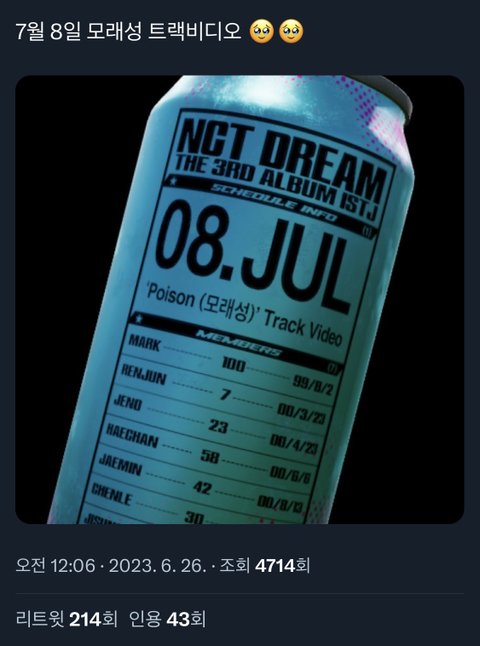Click the star icon on MEMBERS banner
Viewport: 480px width, 646px height.
click(136, 318)
